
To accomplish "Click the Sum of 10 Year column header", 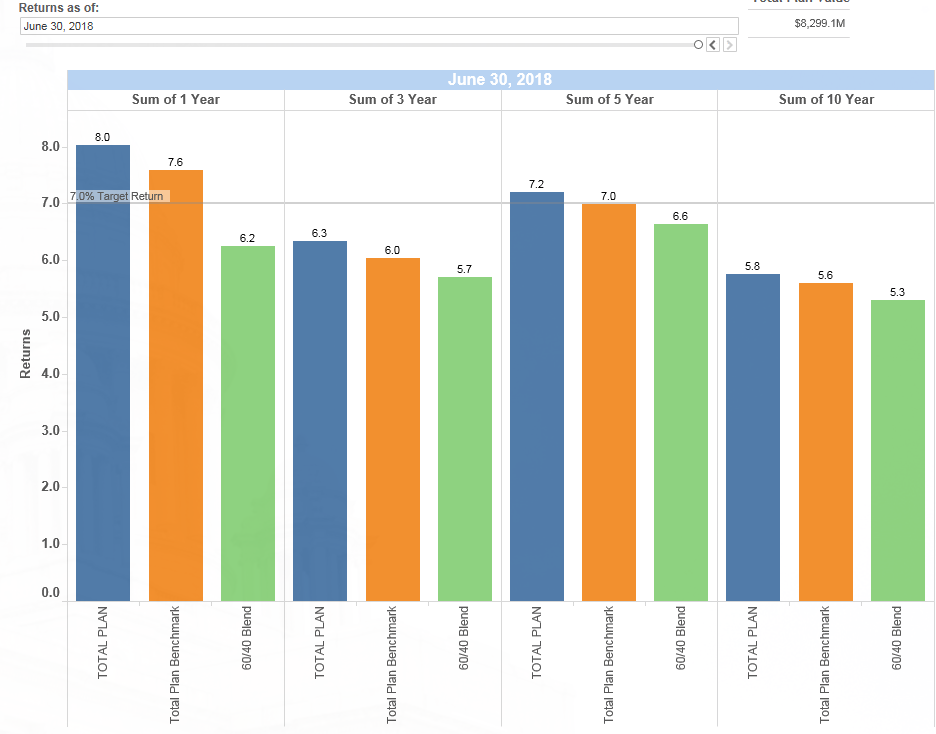I will [826, 100].
